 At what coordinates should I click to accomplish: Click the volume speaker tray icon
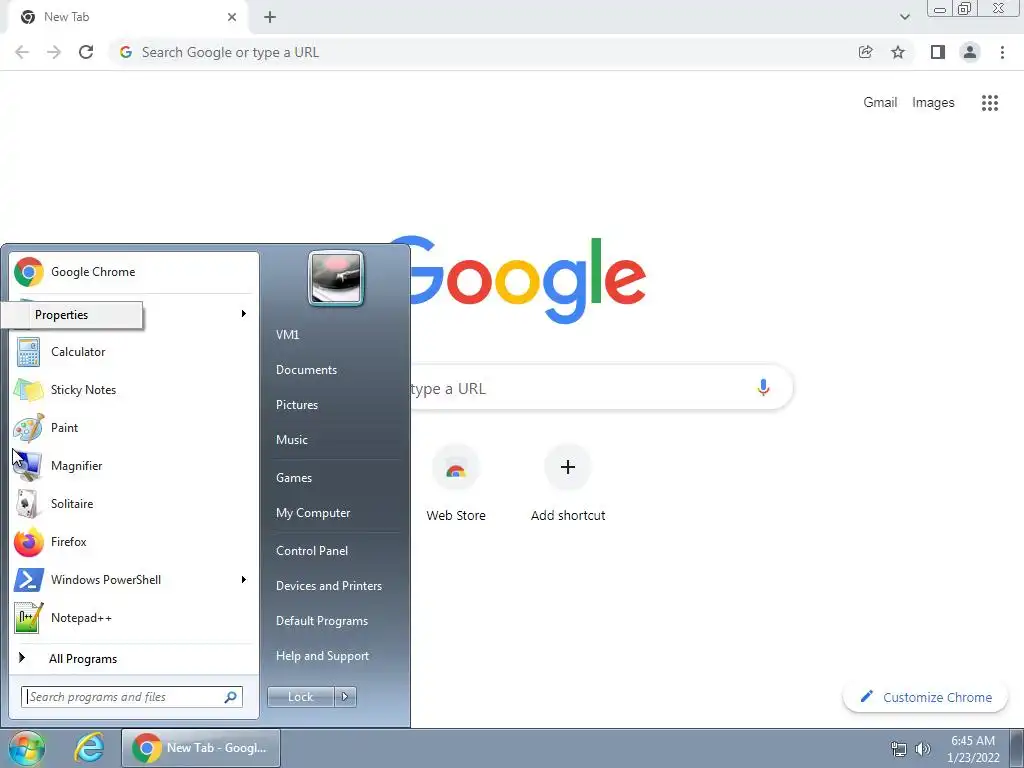point(923,748)
